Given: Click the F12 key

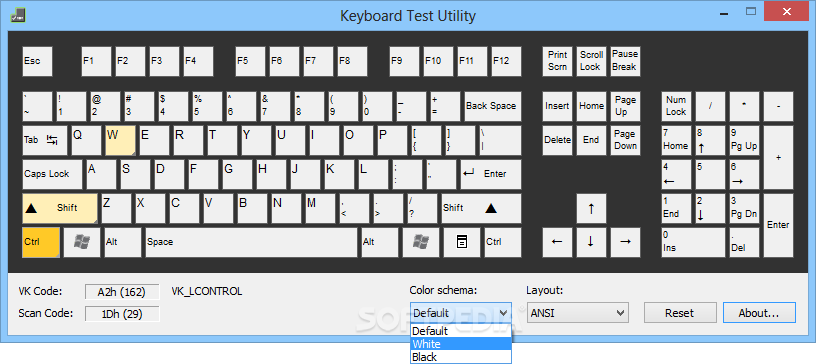Looking at the screenshot, I should pyautogui.click(x=506, y=61).
